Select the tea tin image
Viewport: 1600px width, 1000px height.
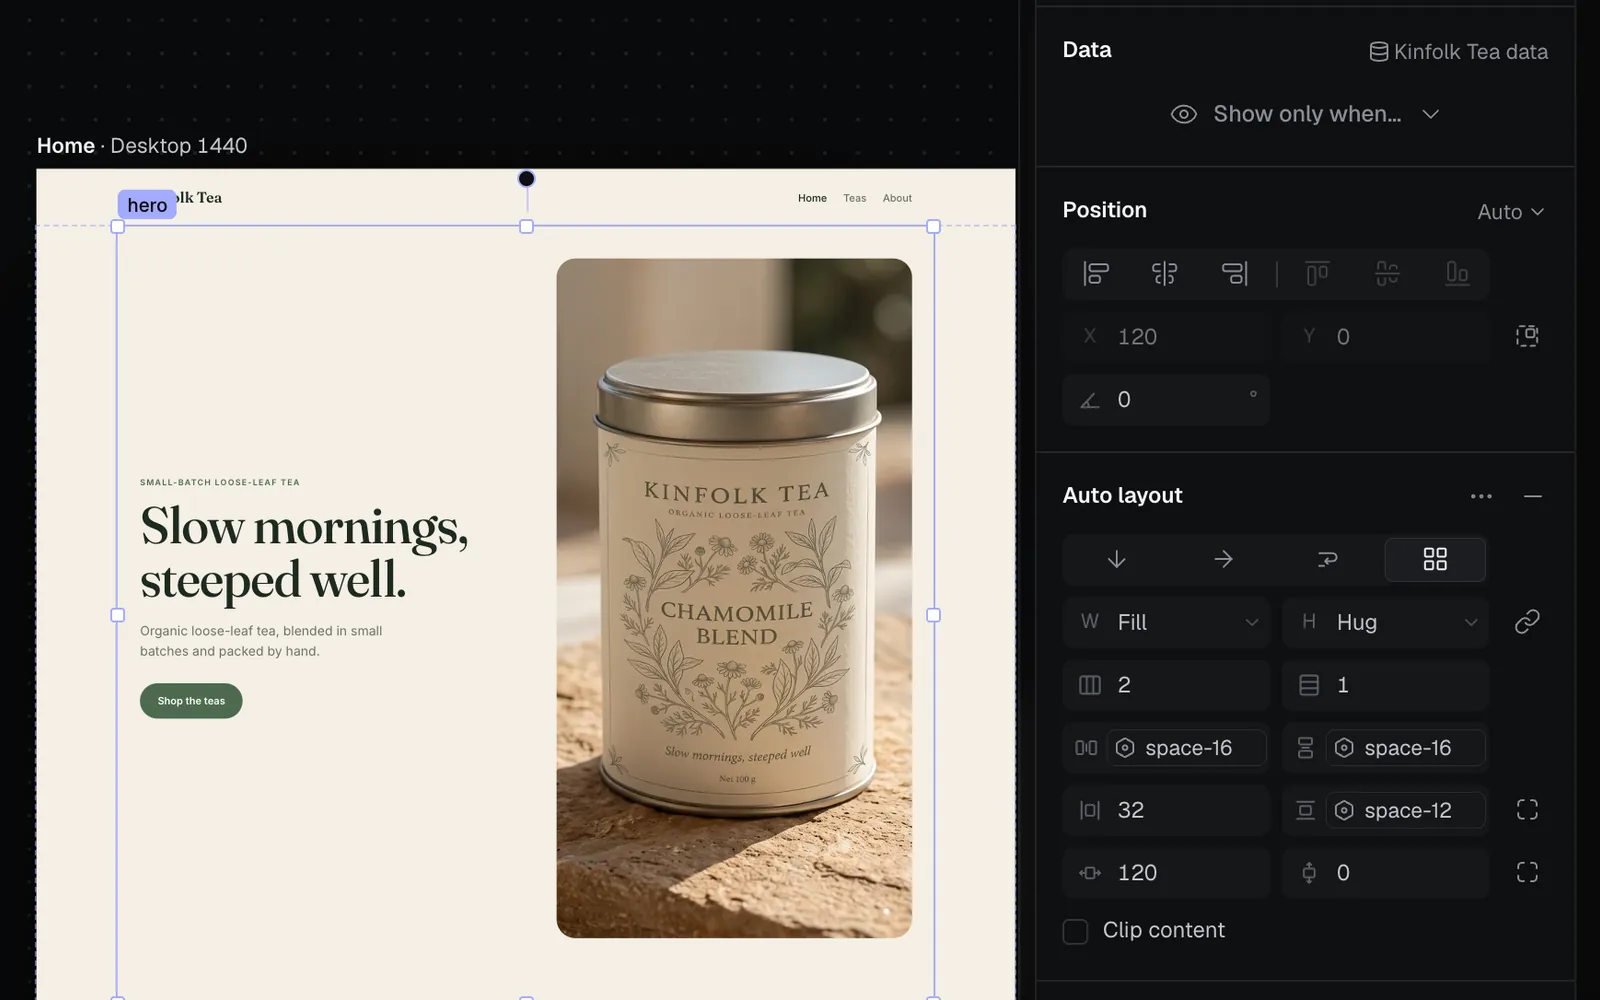click(734, 598)
